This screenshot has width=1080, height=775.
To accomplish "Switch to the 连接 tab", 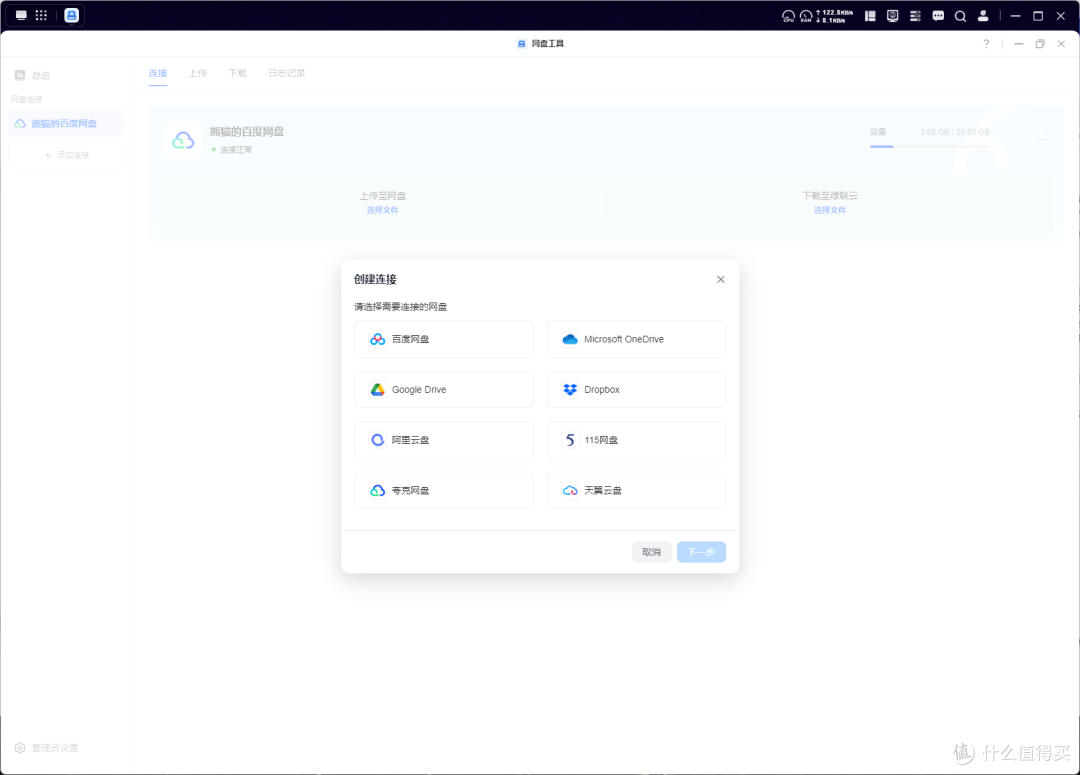I will click(158, 73).
